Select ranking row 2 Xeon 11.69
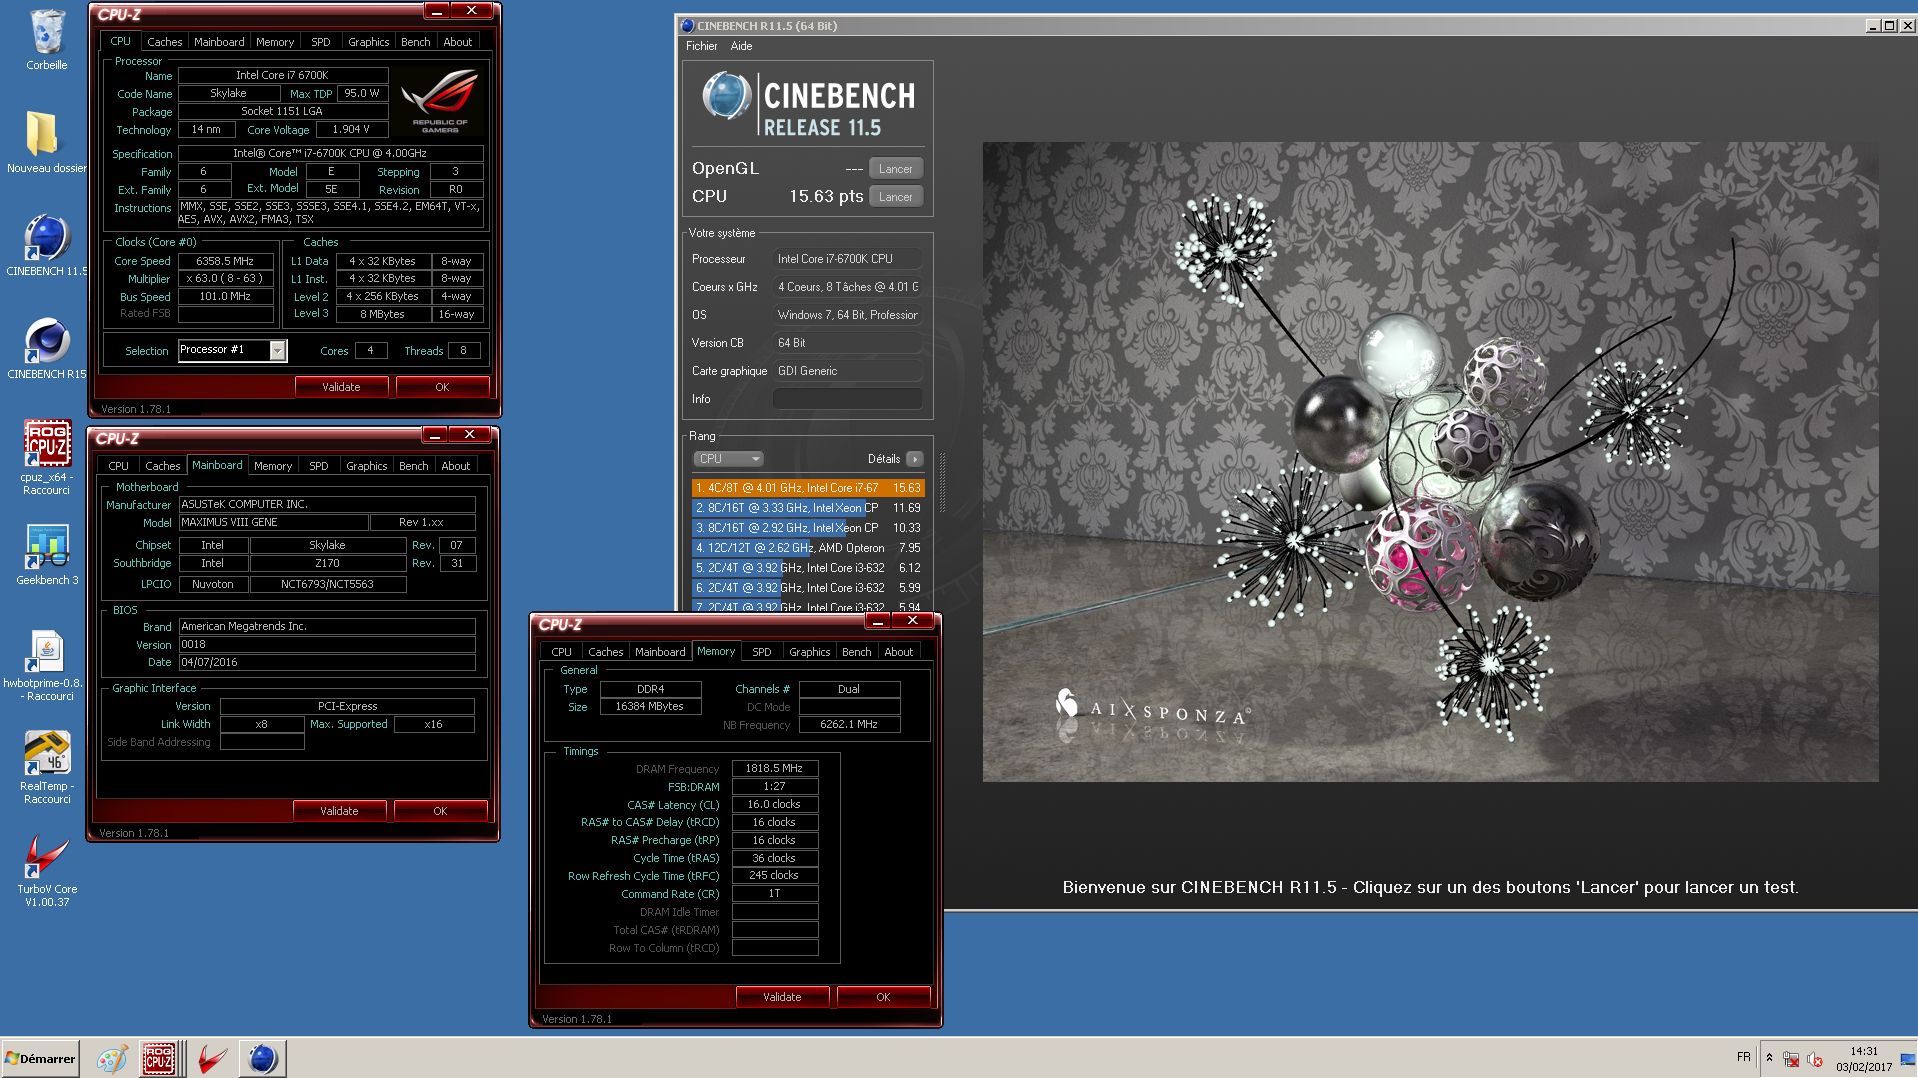This screenshot has width=1918, height=1078. [808, 508]
